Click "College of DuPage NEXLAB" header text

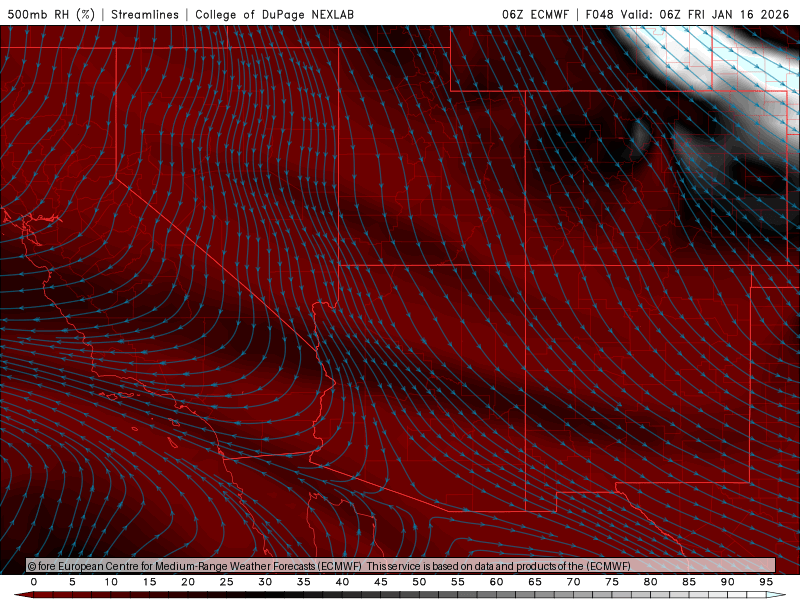tap(274, 14)
